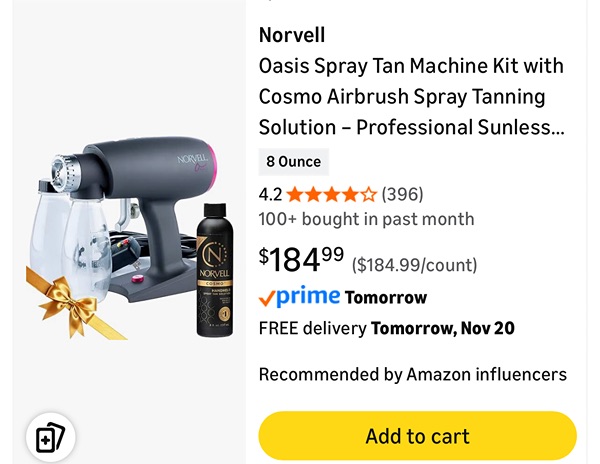The width and height of the screenshot is (600, 464).
Task: Click the empty fifth rating star
Action: pos(369,194)
